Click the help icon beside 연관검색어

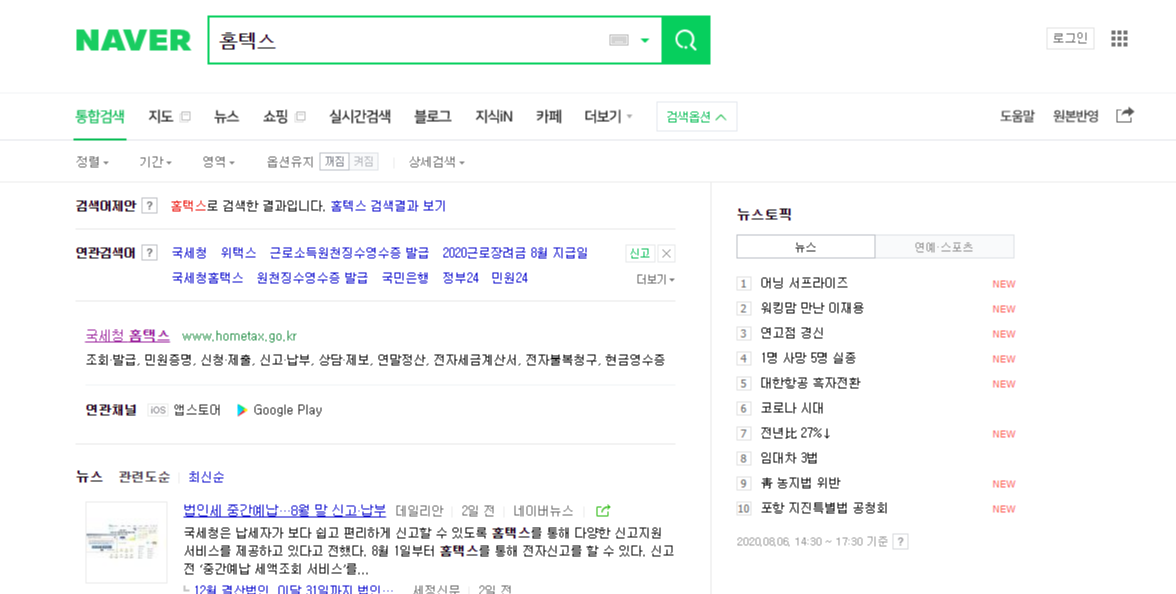pyautogui.click(x=149, y=253)
